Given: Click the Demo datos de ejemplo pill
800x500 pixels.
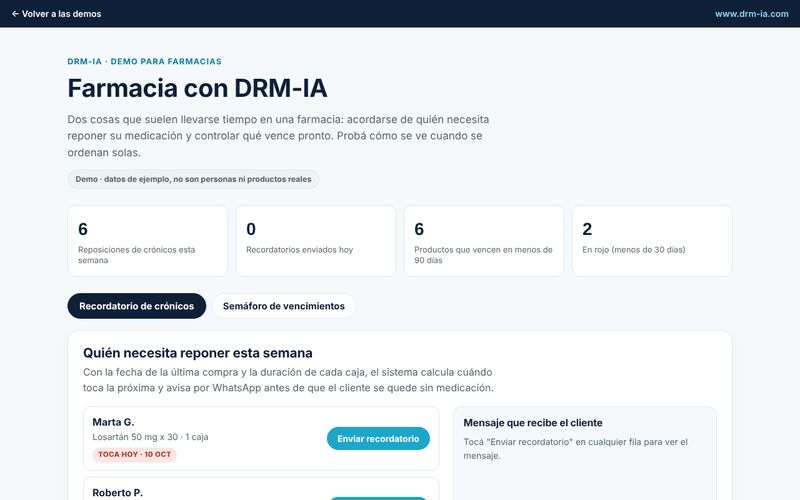Looking at the screenshot, I should 193,179.
